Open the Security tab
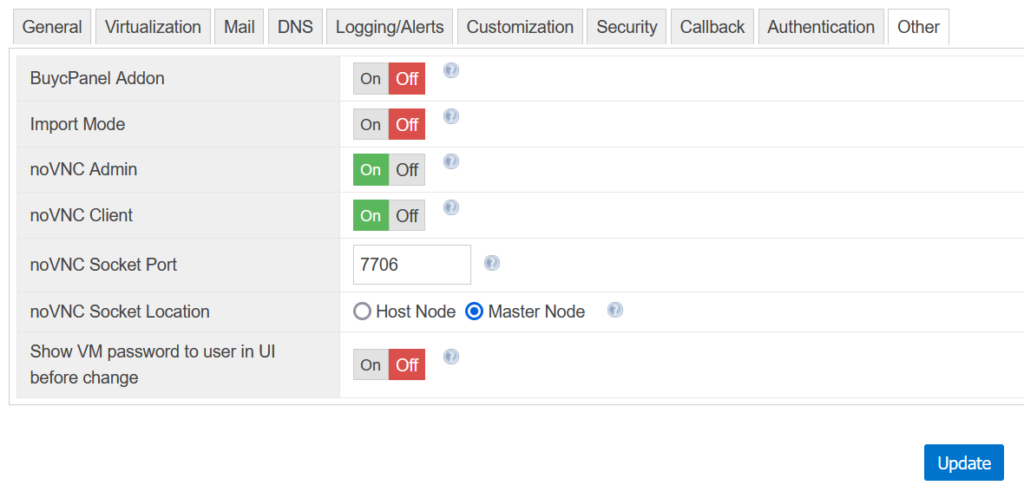The width and height of the screenshot is (1024, 492). click(x=626, y=27)
